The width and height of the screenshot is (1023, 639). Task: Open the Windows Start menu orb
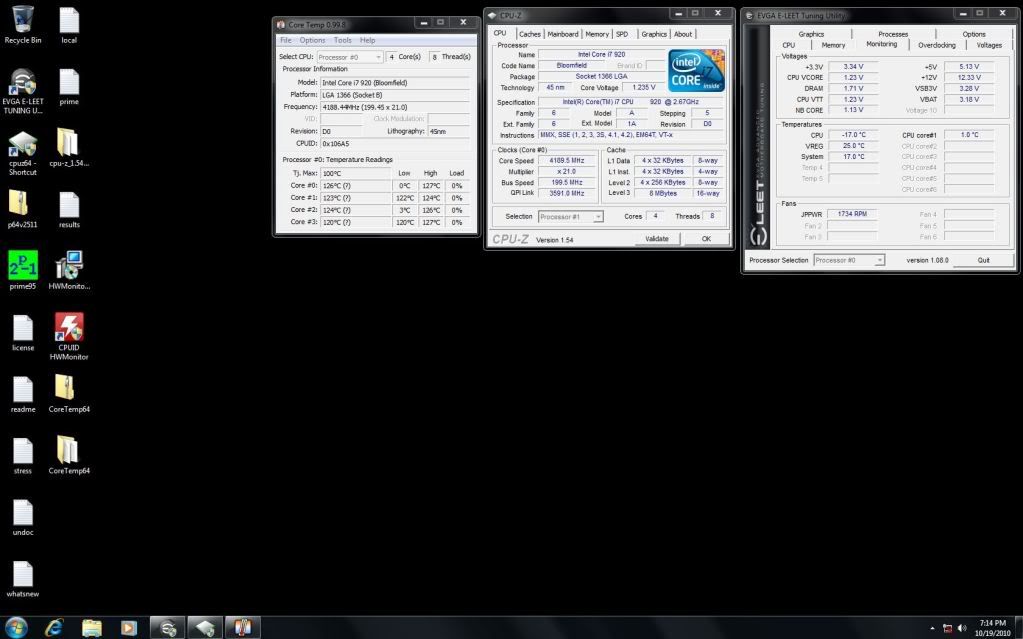point(16,627)
